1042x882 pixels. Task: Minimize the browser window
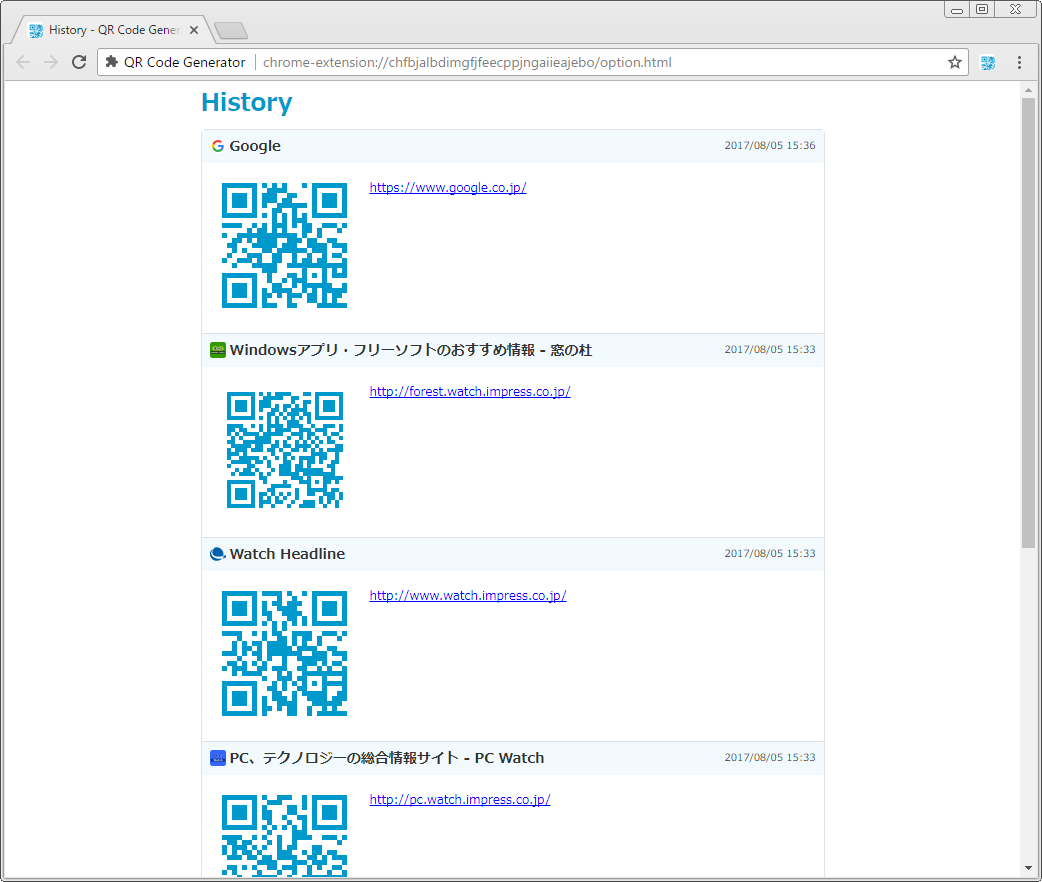957,9
